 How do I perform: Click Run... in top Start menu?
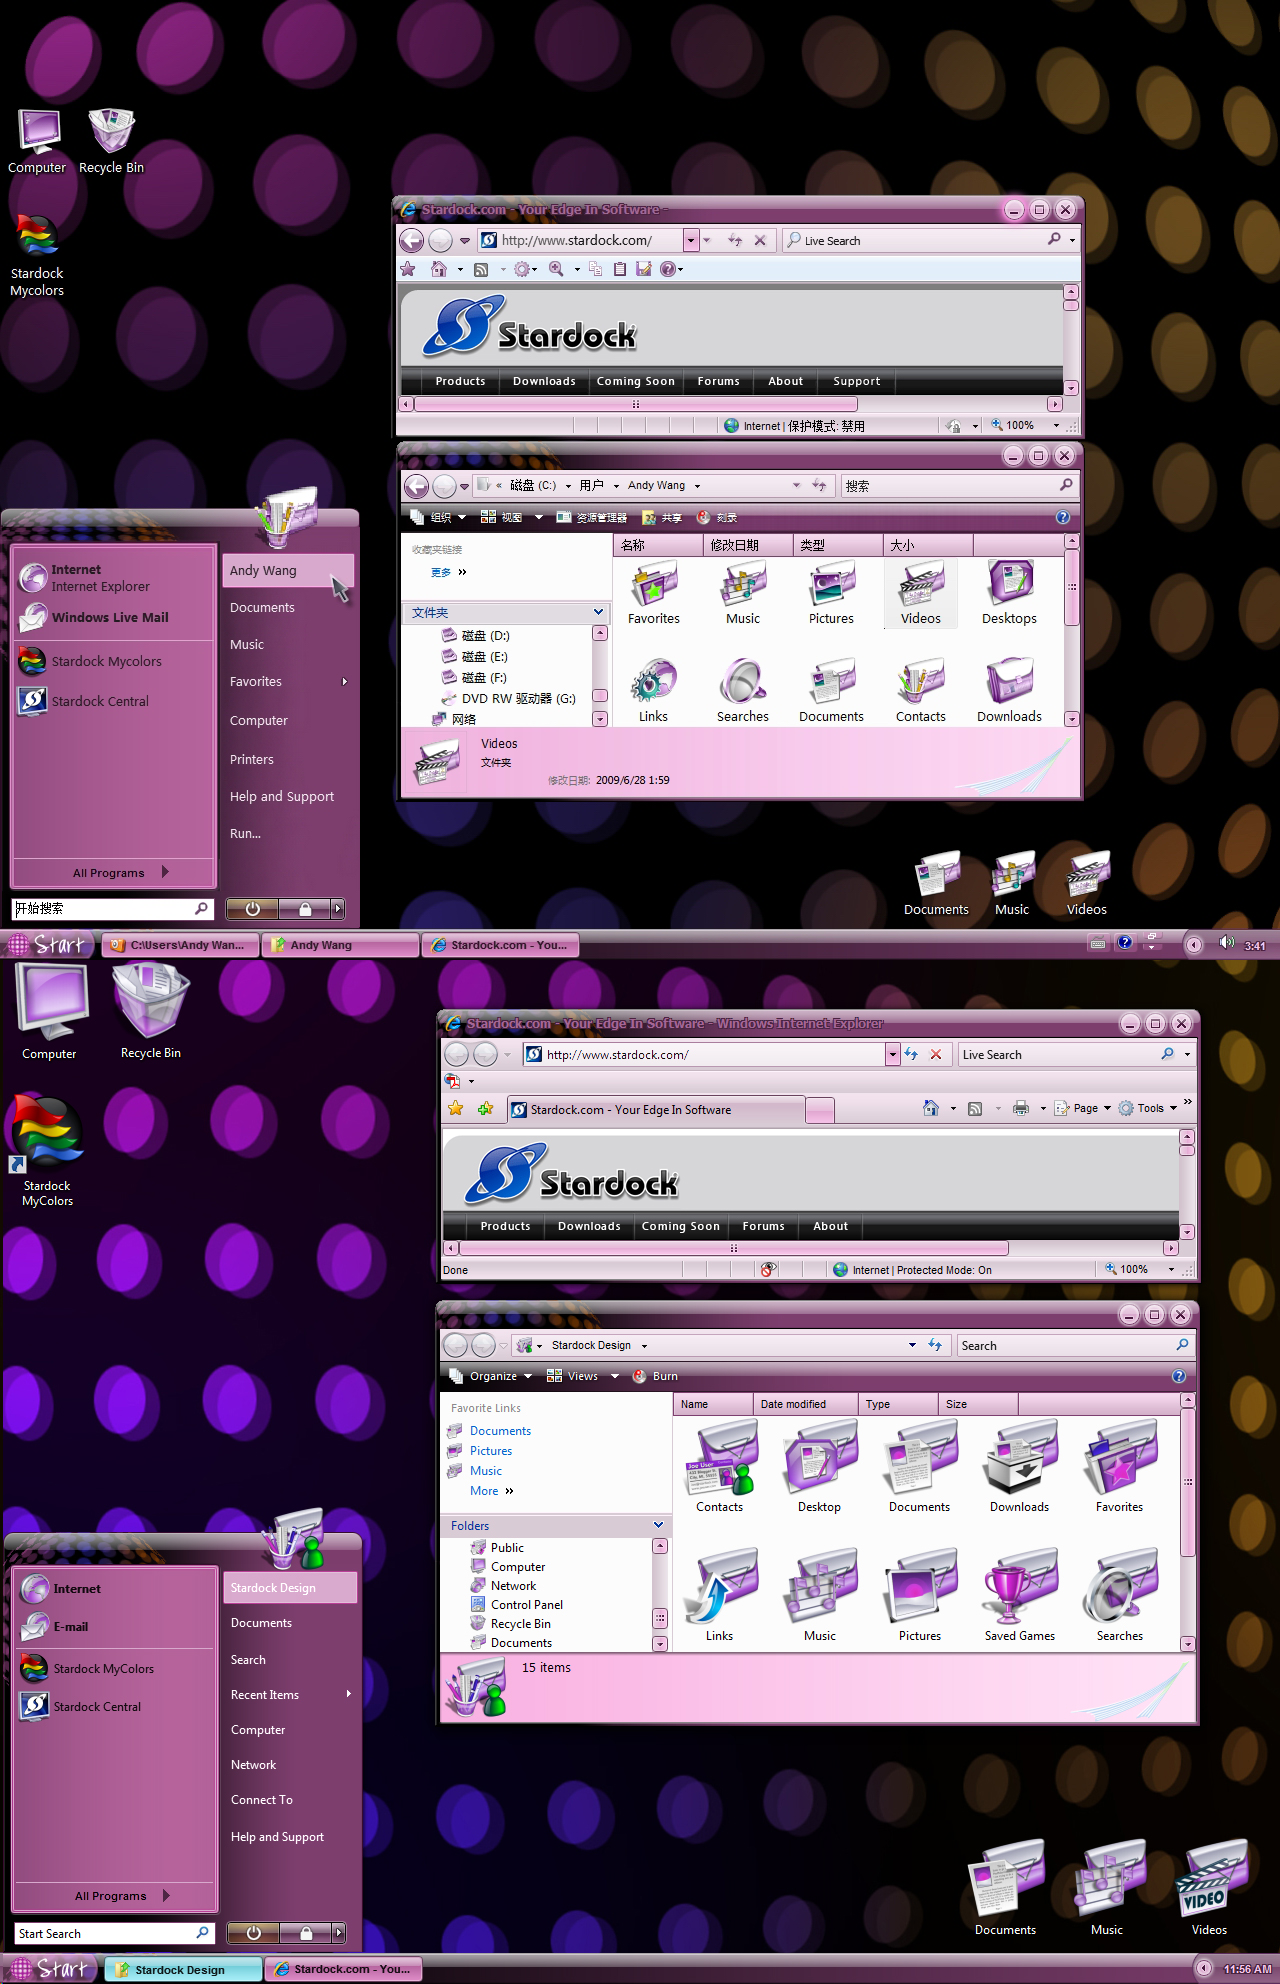(x=245, y=834)
